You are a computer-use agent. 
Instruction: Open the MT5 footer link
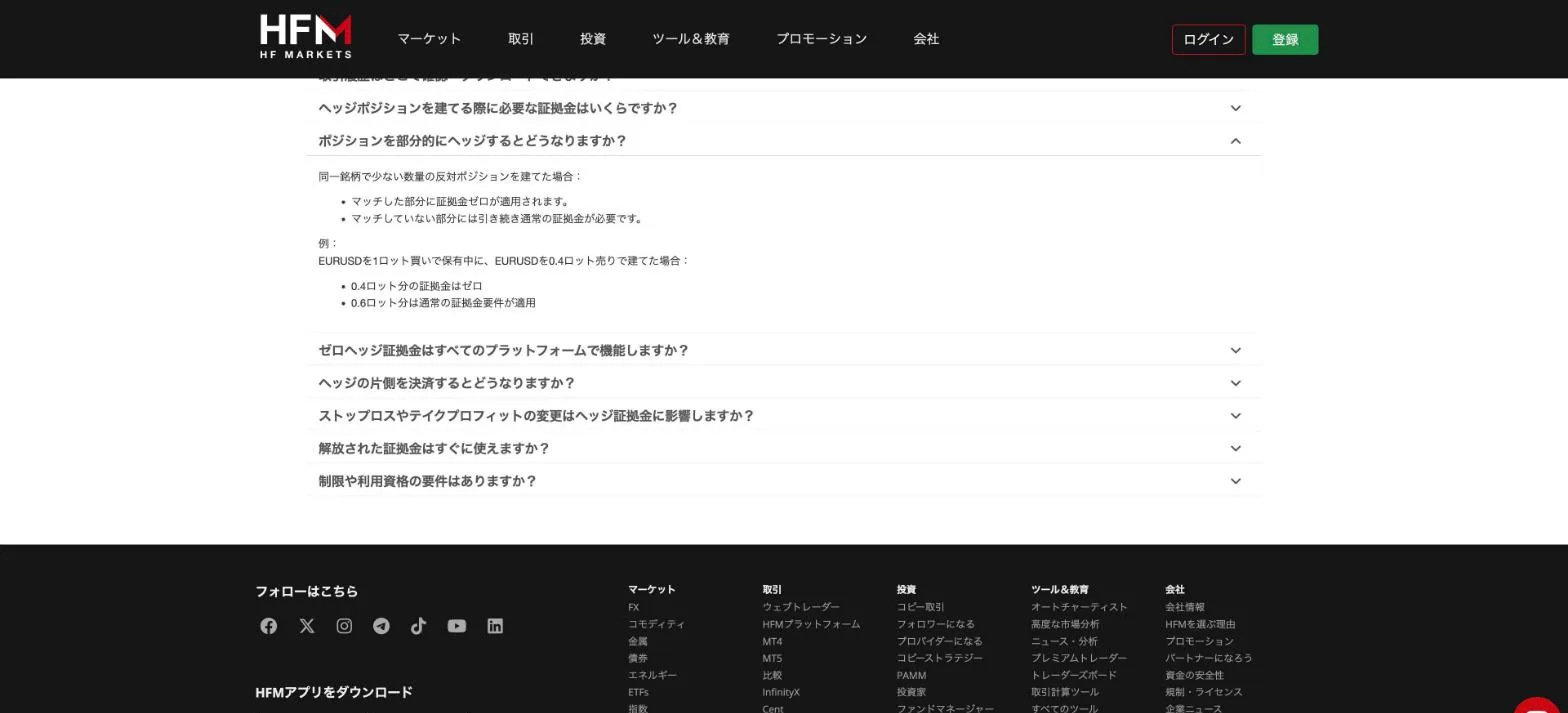772,658
